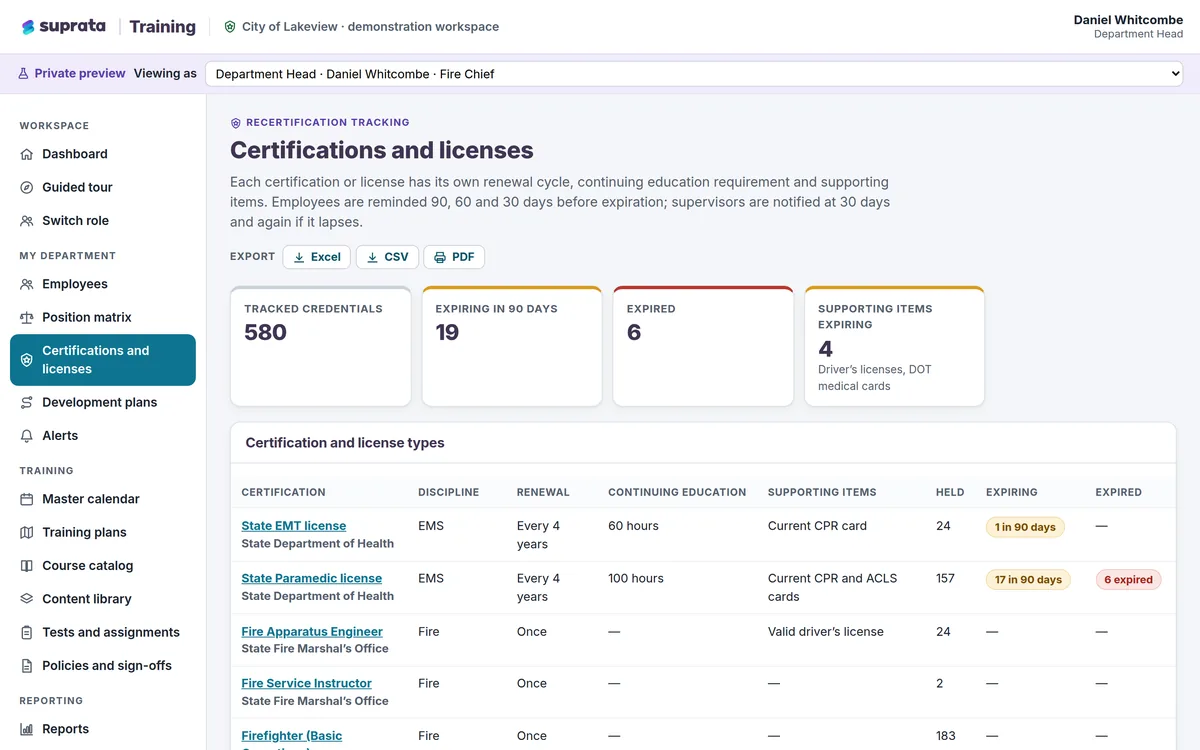This screenshot has height=750, width=1200.
Task: Open the Firefighter (Basic link
Action: [x=292, y=736]
